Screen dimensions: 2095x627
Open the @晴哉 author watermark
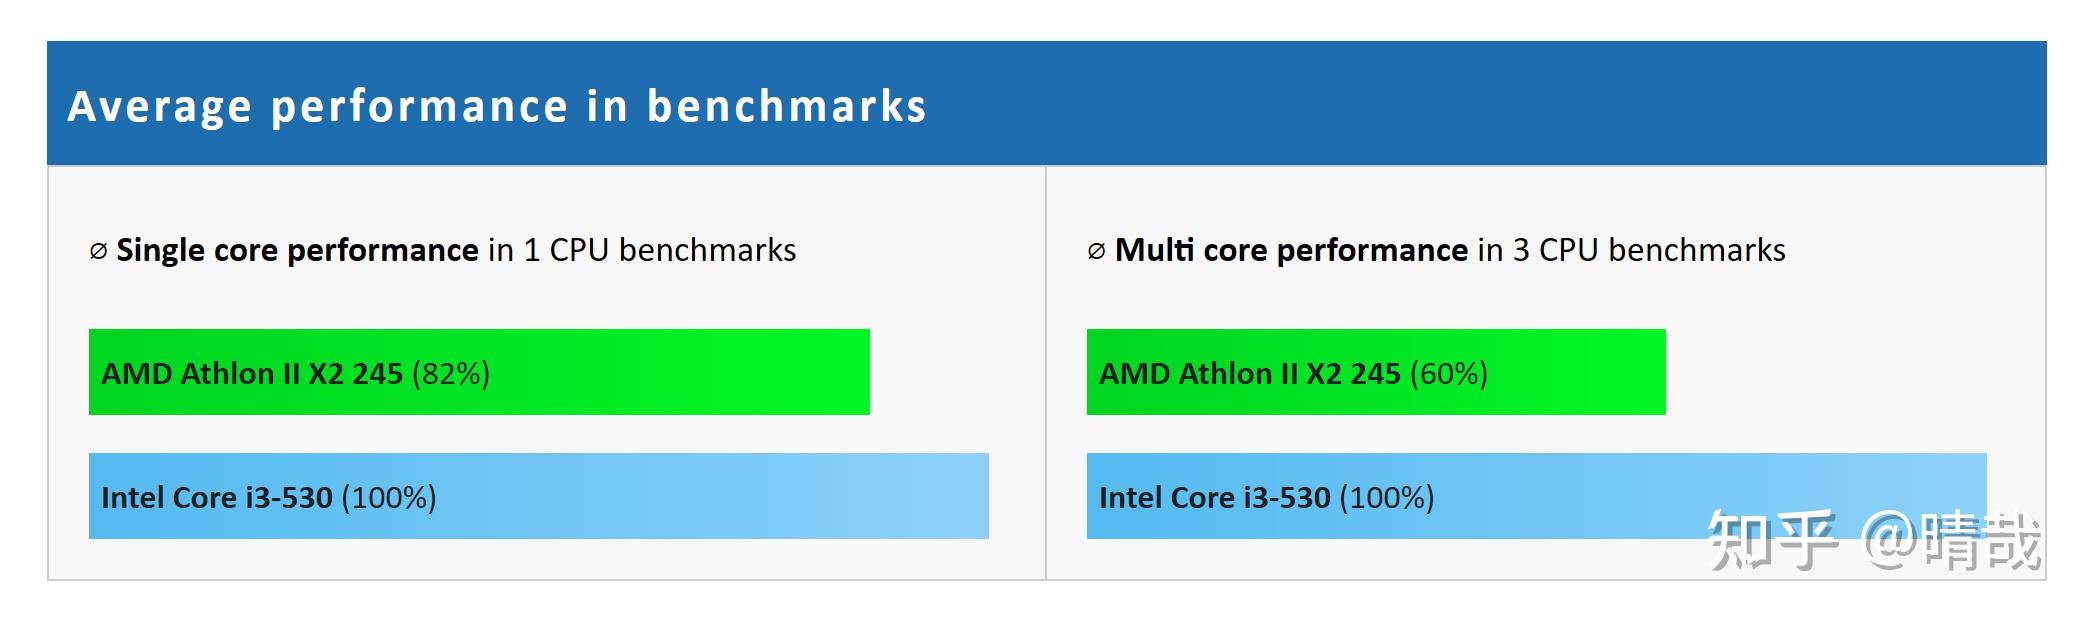tap(1951, 541)
